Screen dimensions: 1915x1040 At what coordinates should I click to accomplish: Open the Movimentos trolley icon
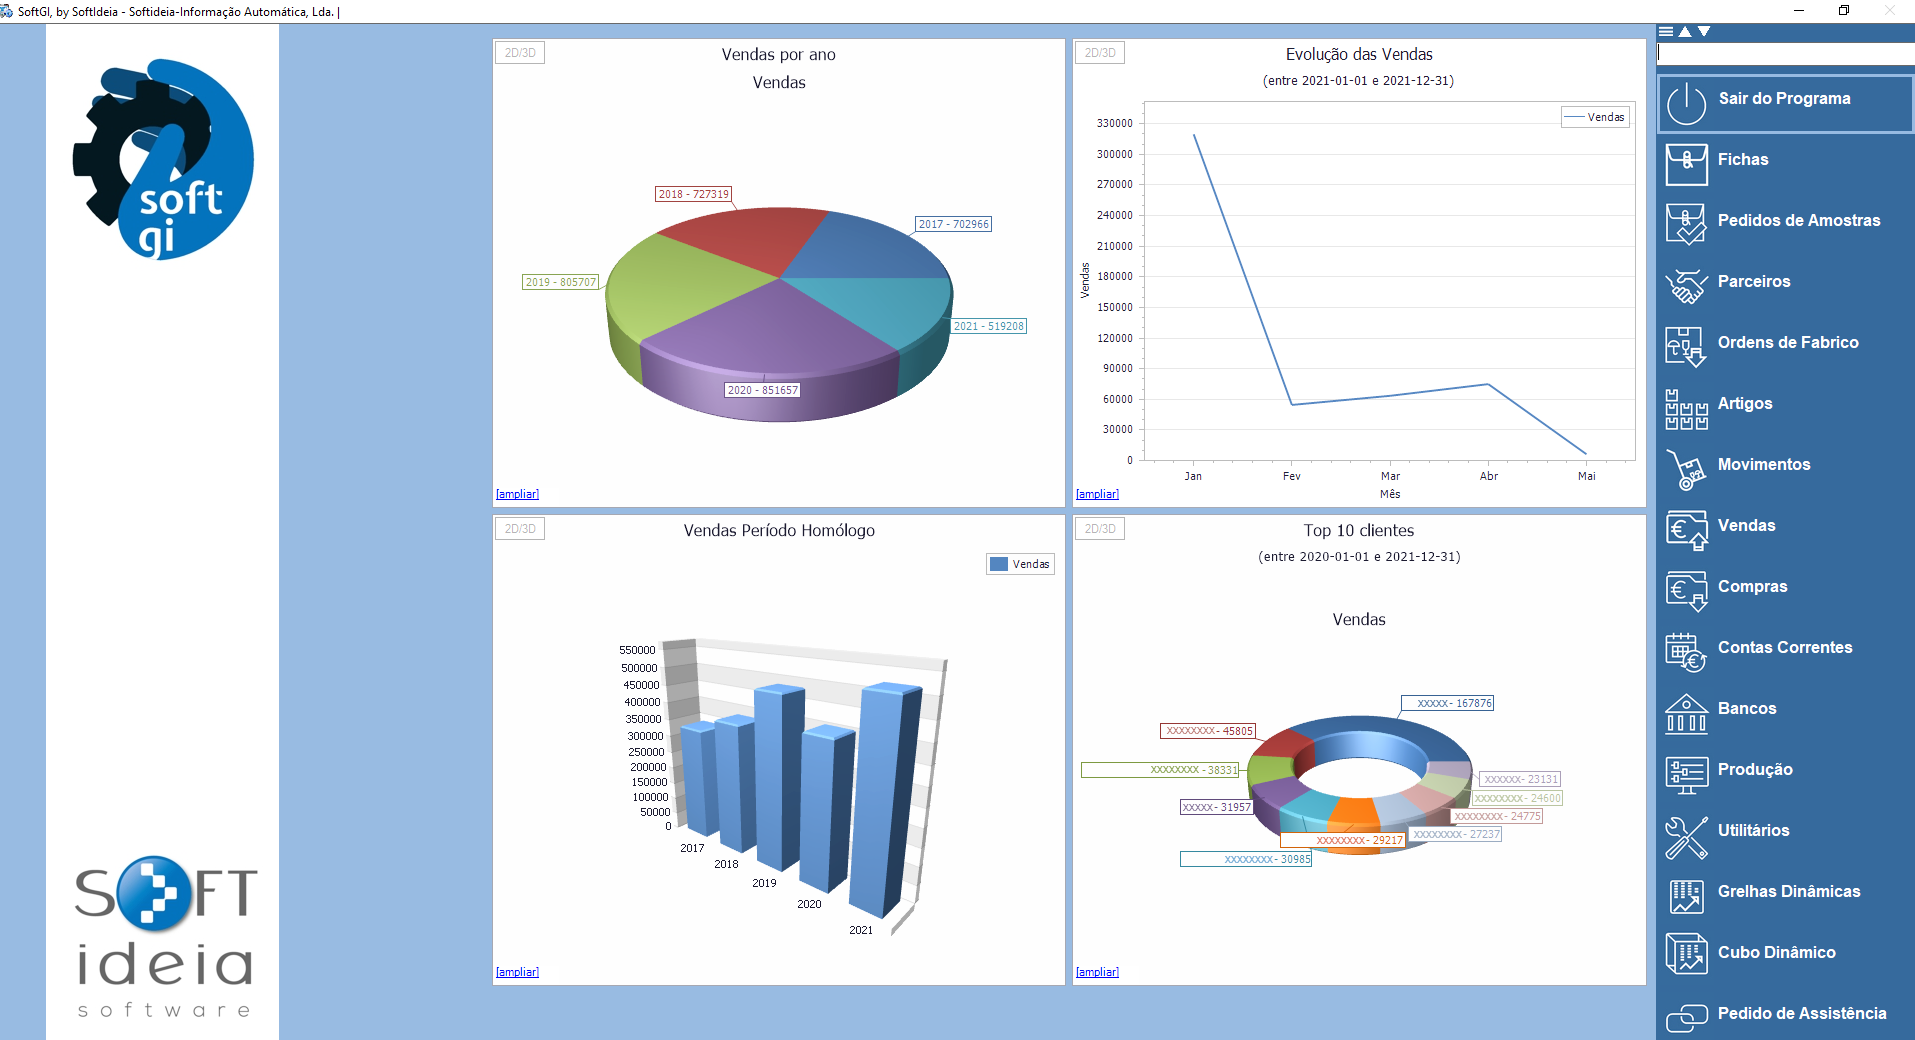point(1686,468)
